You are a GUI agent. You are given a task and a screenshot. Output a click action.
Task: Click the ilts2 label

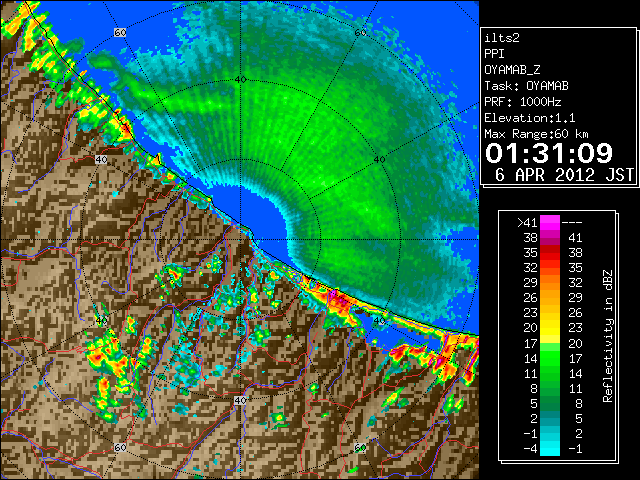click(502, 38)
